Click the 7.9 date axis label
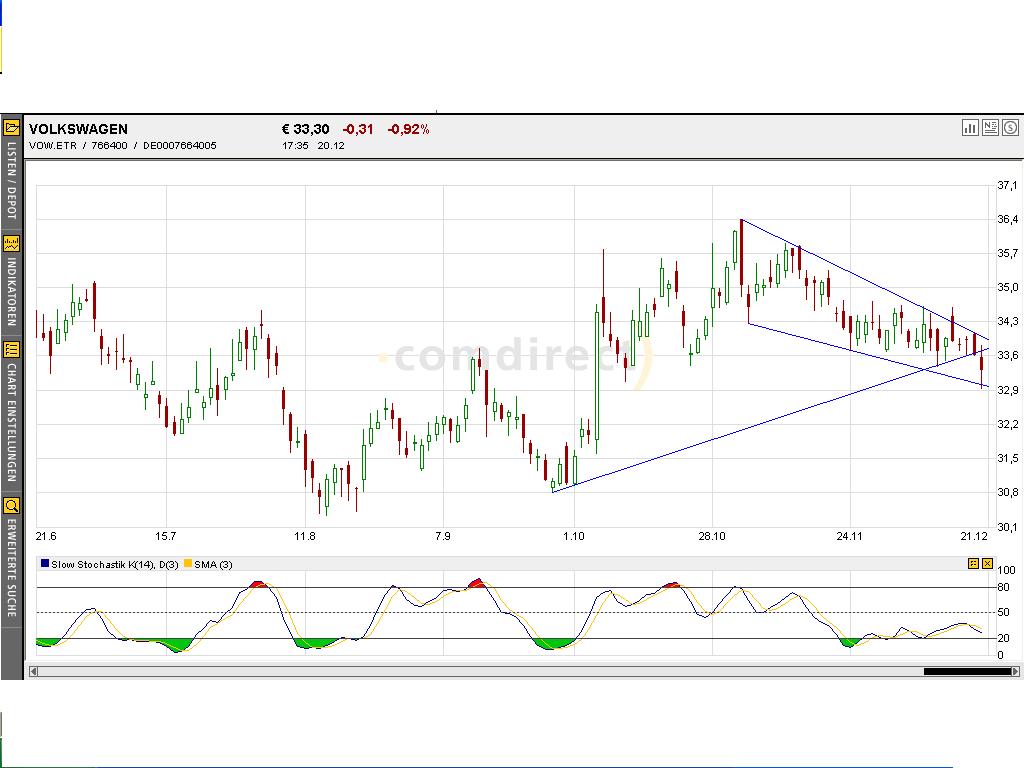The height and width of the screenshot is (768, 1024). (x=443, y=536)
